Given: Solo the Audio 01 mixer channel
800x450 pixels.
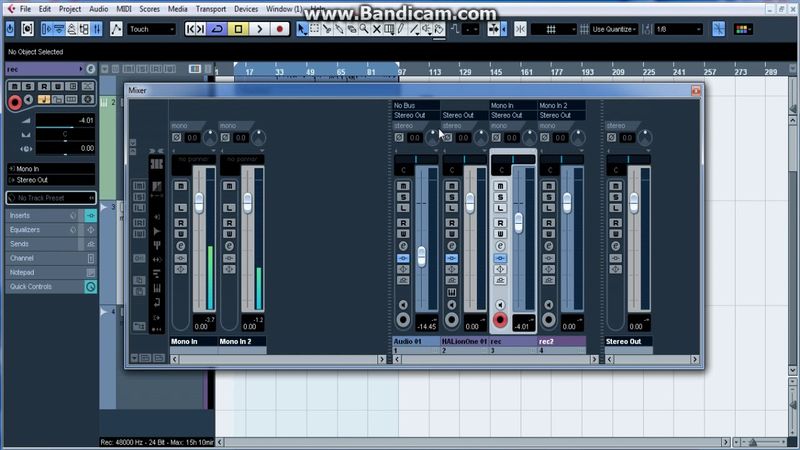Looking at the screenshot, I should pos(403,197).
